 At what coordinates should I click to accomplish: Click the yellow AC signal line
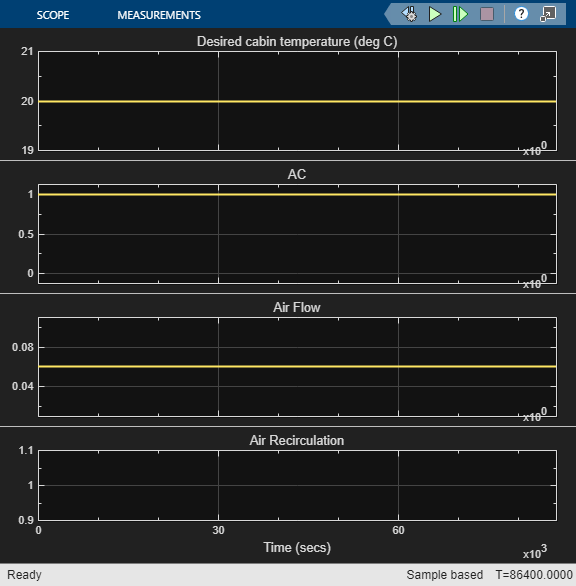(298, 194)
